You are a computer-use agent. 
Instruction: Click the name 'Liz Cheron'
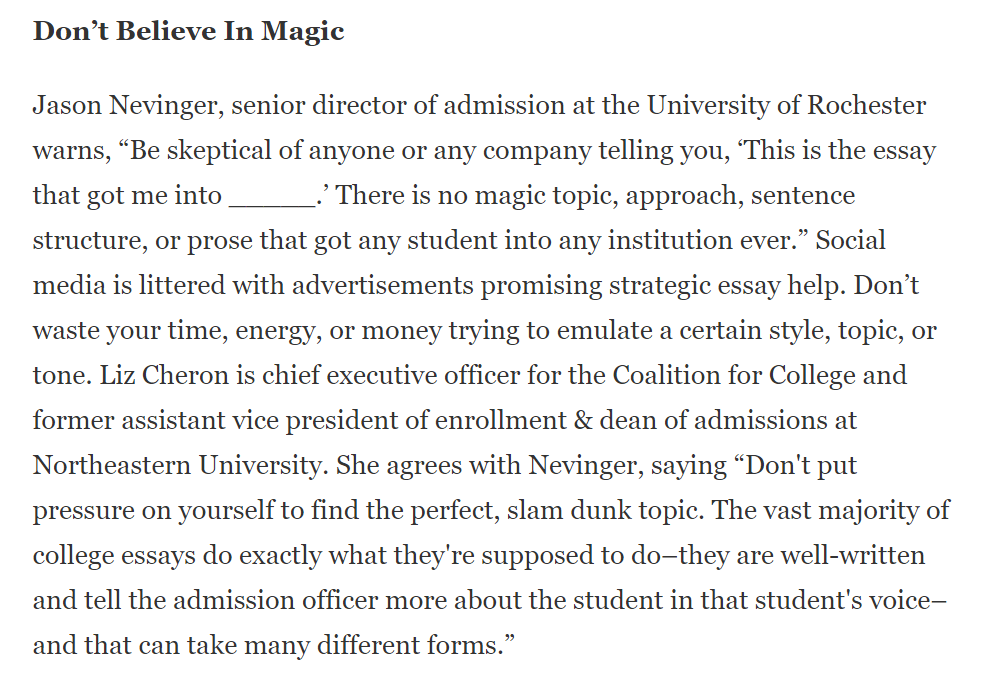tap(164, 376)
